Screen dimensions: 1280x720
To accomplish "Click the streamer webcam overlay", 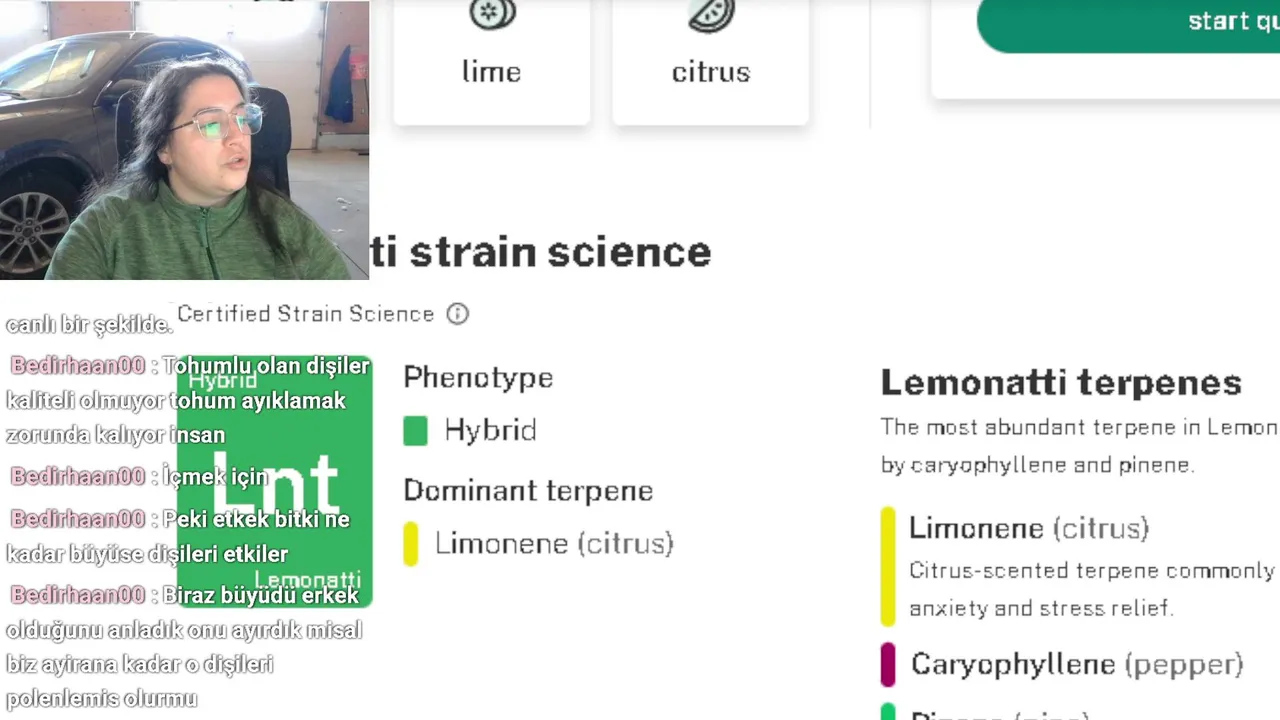I will pyautogui.click(x=185, y=140).
